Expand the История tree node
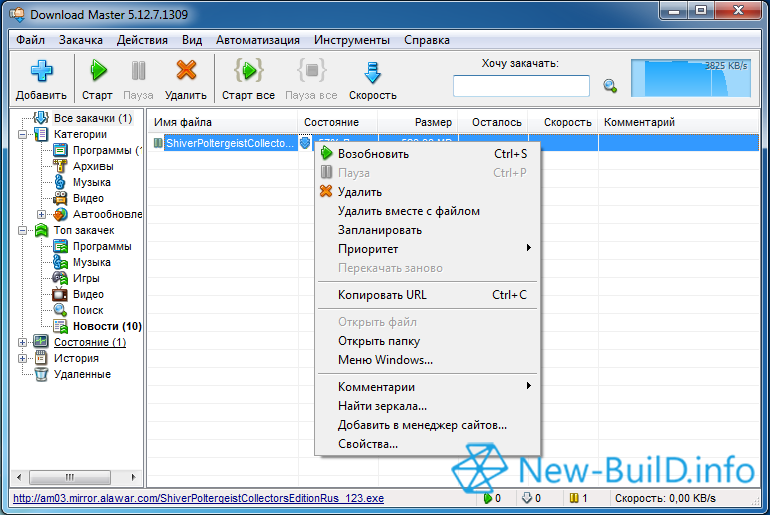Screen dimensions: 770x515 [23, 358]
